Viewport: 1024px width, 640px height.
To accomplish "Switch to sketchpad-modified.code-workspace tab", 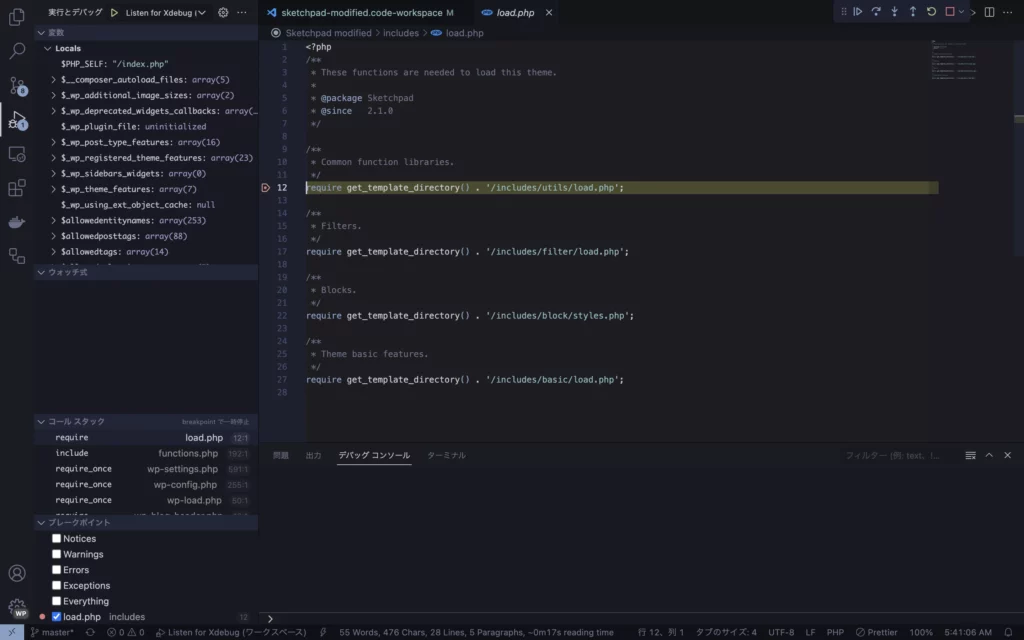I will point(361,12).
